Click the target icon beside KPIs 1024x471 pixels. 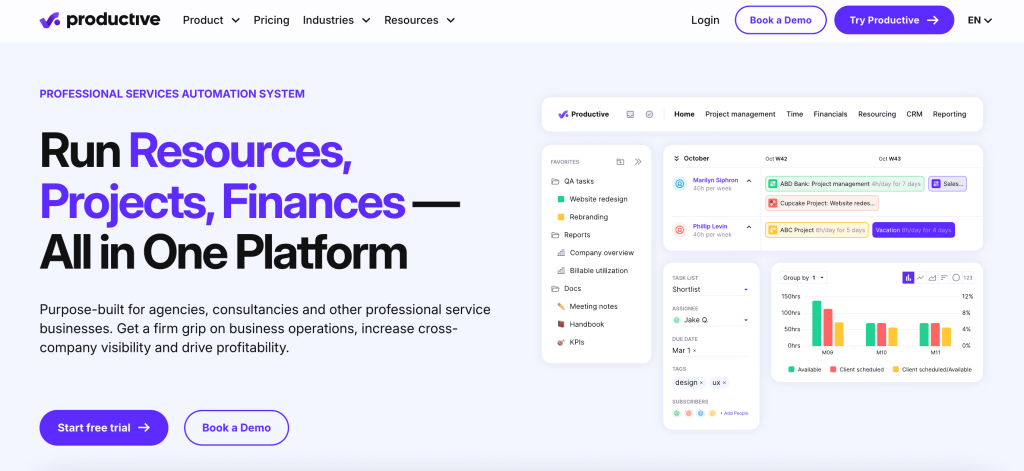point(561,342)
